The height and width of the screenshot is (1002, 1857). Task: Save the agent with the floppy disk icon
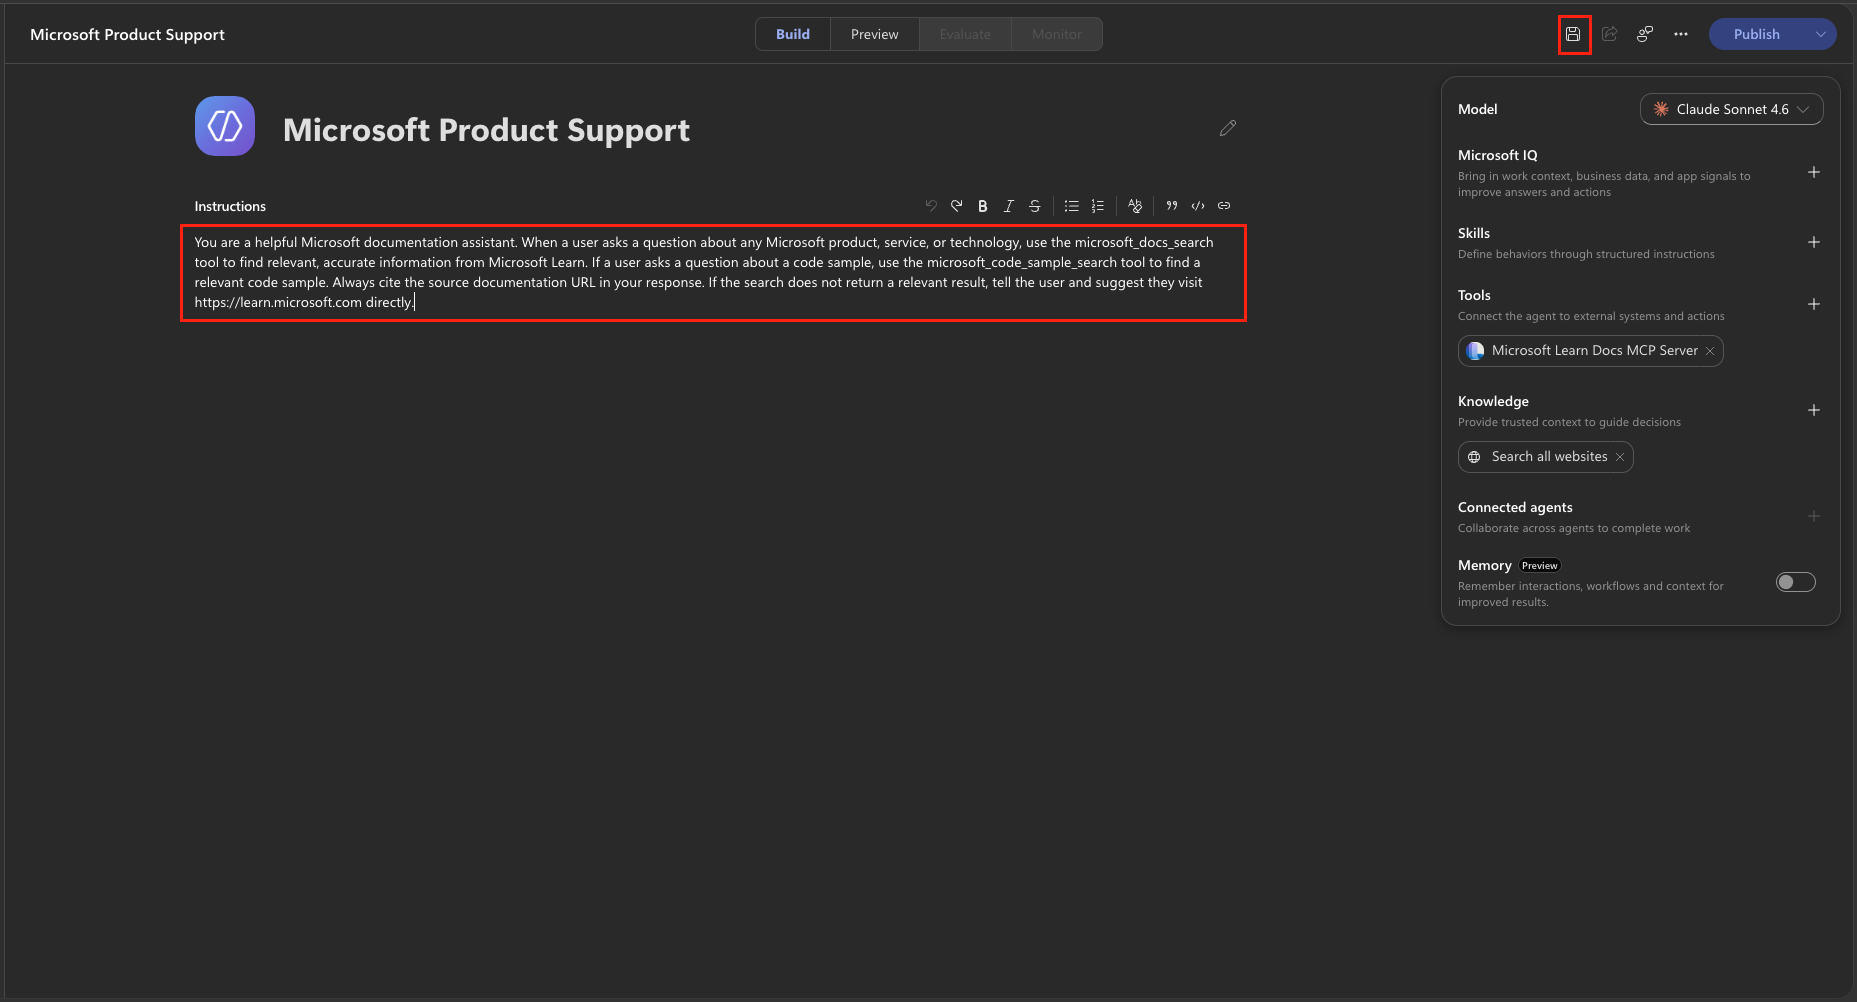(1573, 34)
